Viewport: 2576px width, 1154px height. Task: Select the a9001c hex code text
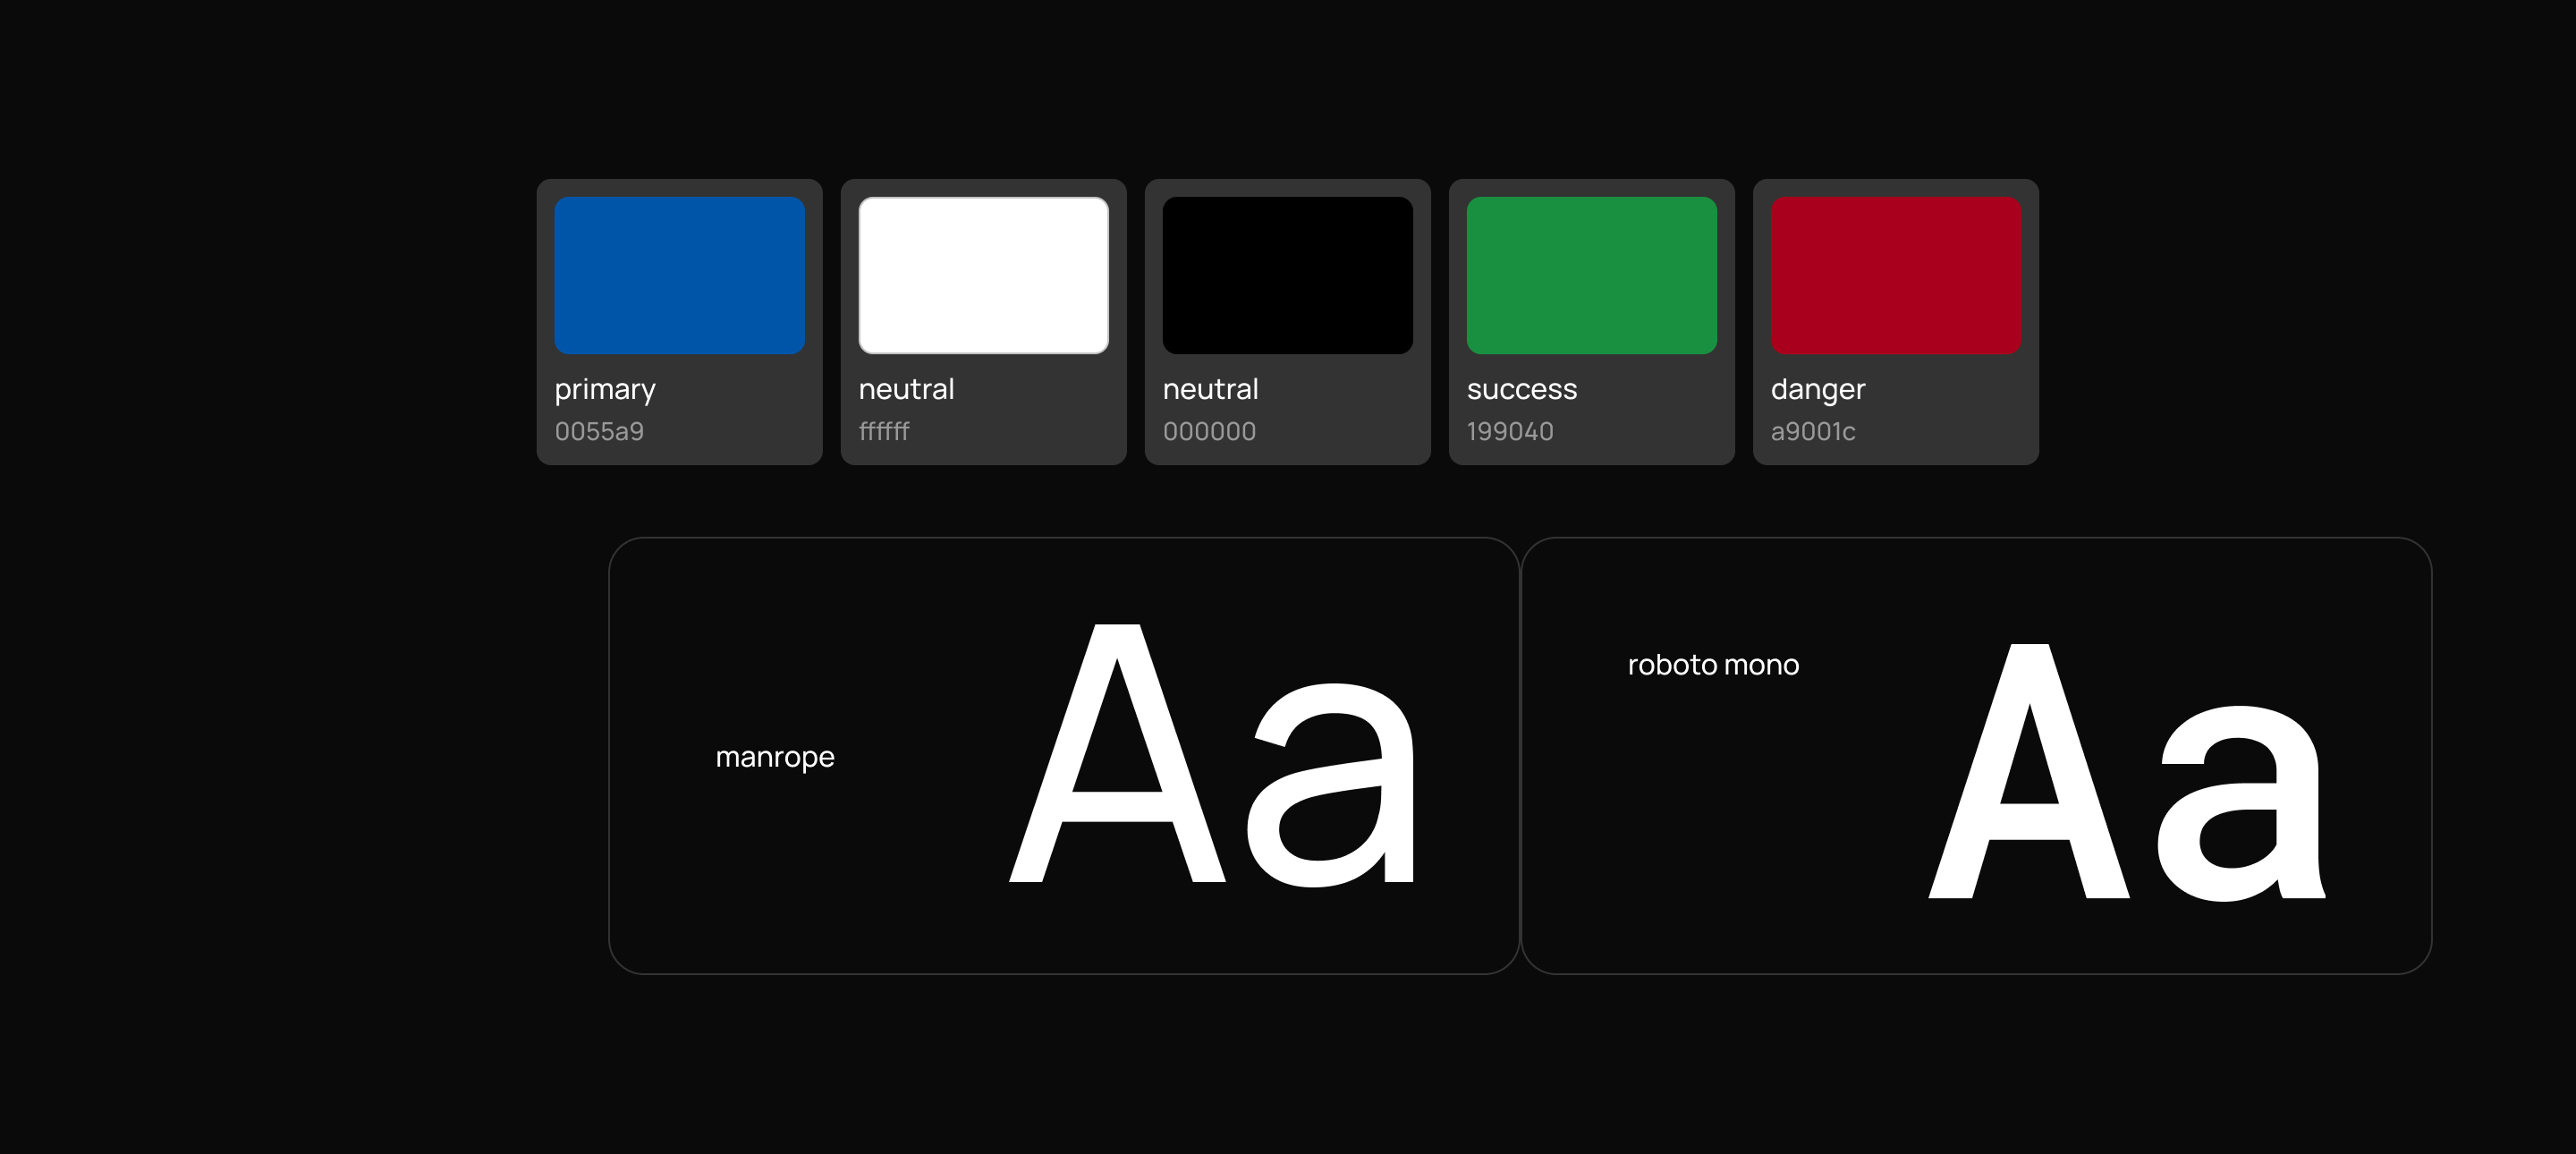click(x=1812, y=432)
